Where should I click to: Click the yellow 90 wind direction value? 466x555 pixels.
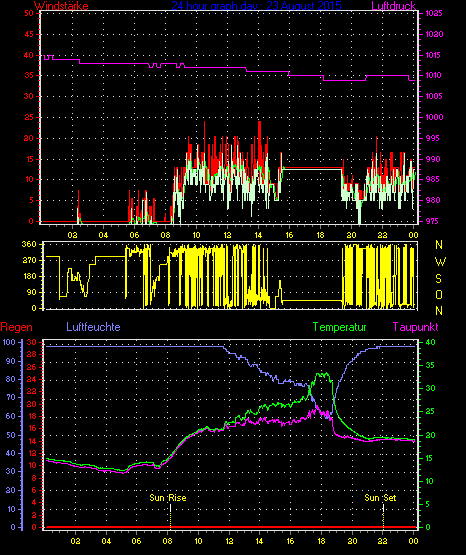click(32, 292)
